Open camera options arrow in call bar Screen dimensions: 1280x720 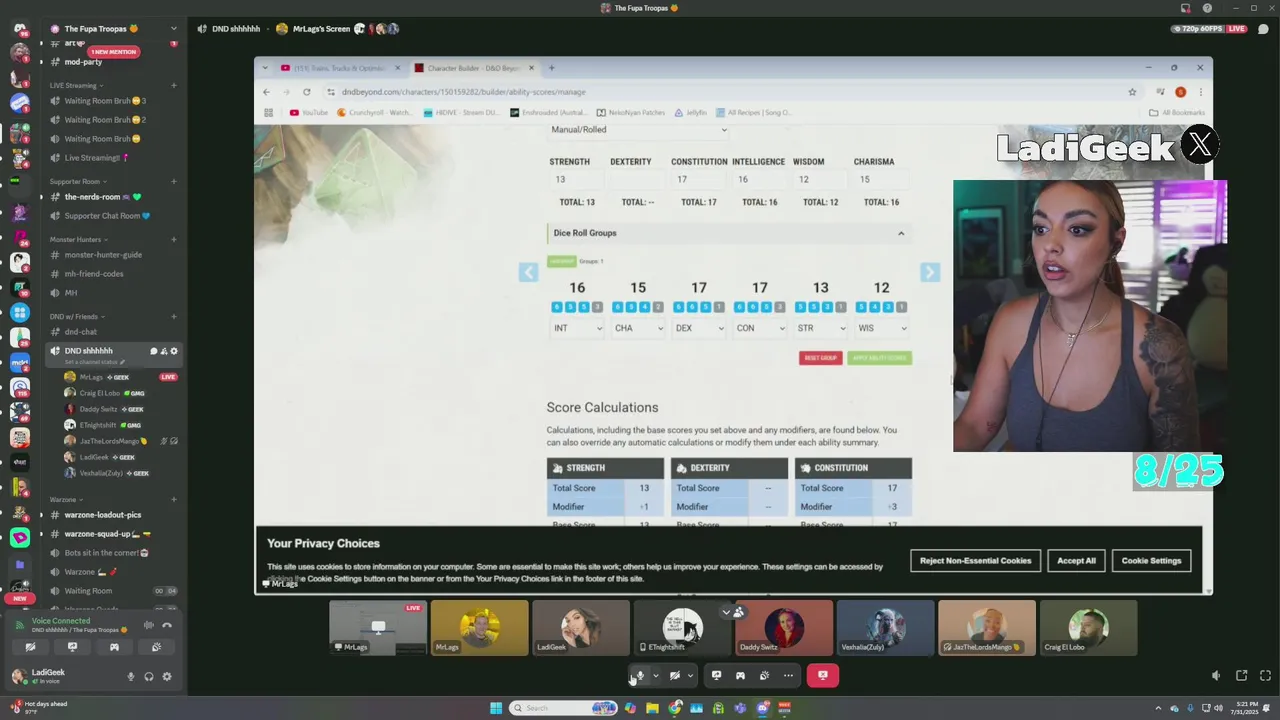pyautogui.click(x=690, y=676)
